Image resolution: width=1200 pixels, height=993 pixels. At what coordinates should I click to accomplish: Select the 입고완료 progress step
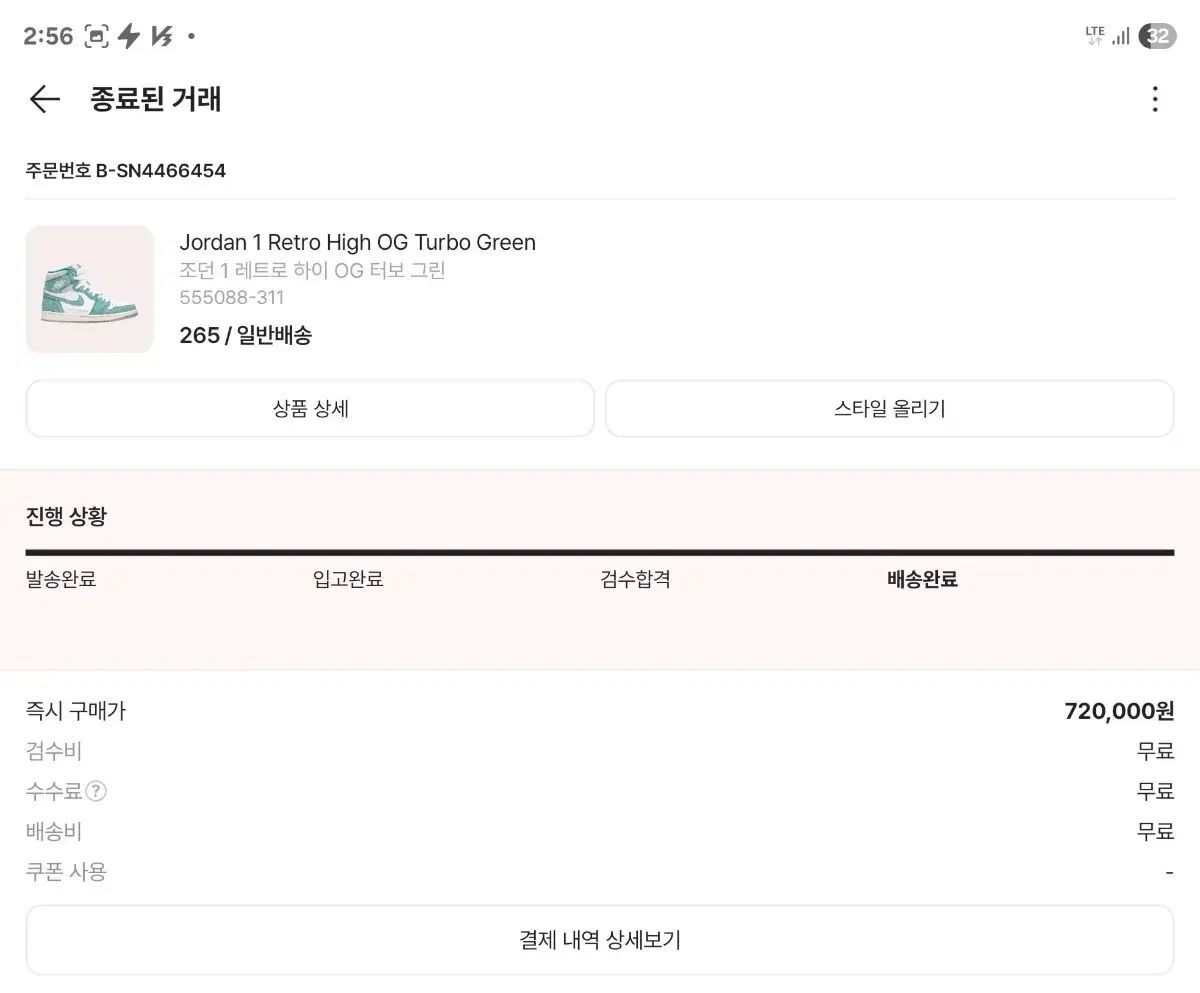point(348,579)
